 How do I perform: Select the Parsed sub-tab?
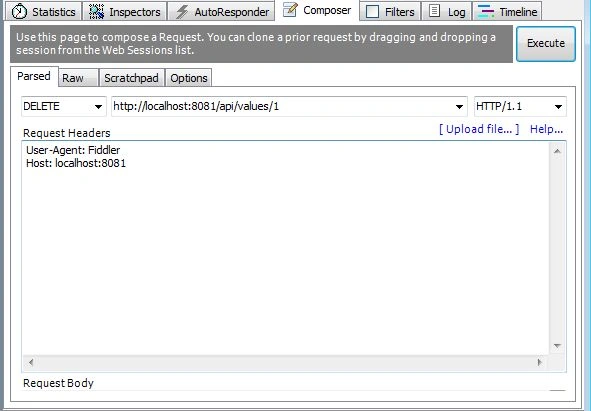(34, 77)
